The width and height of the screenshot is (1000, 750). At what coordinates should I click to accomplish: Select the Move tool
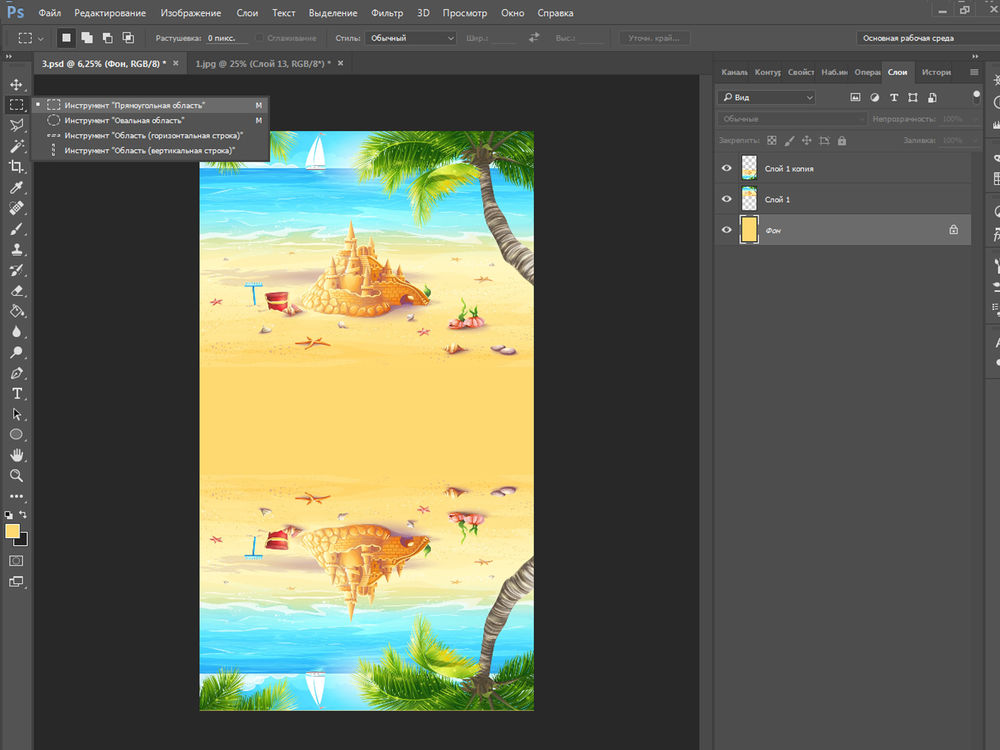(16, 84)
